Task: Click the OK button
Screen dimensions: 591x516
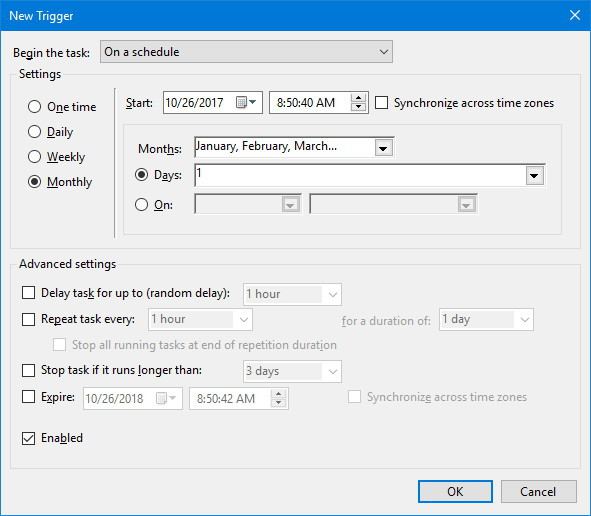Action: [455, 492]
